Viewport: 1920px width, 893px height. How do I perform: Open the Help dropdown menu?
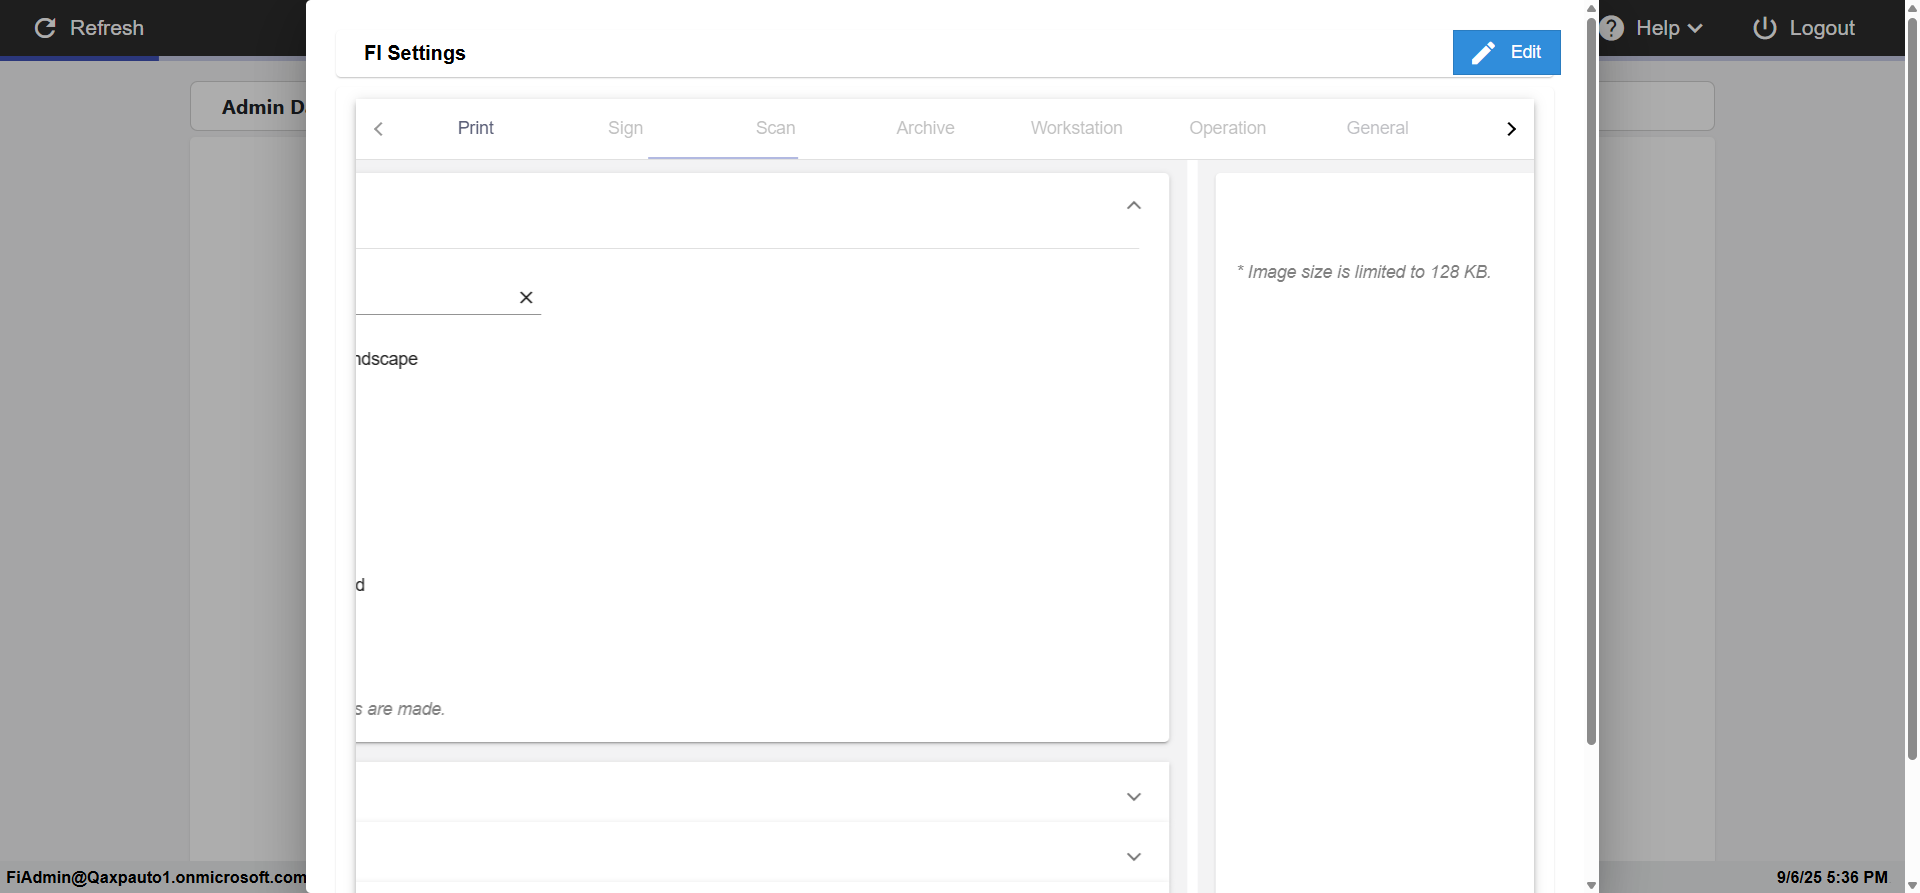click(1669, 28)
